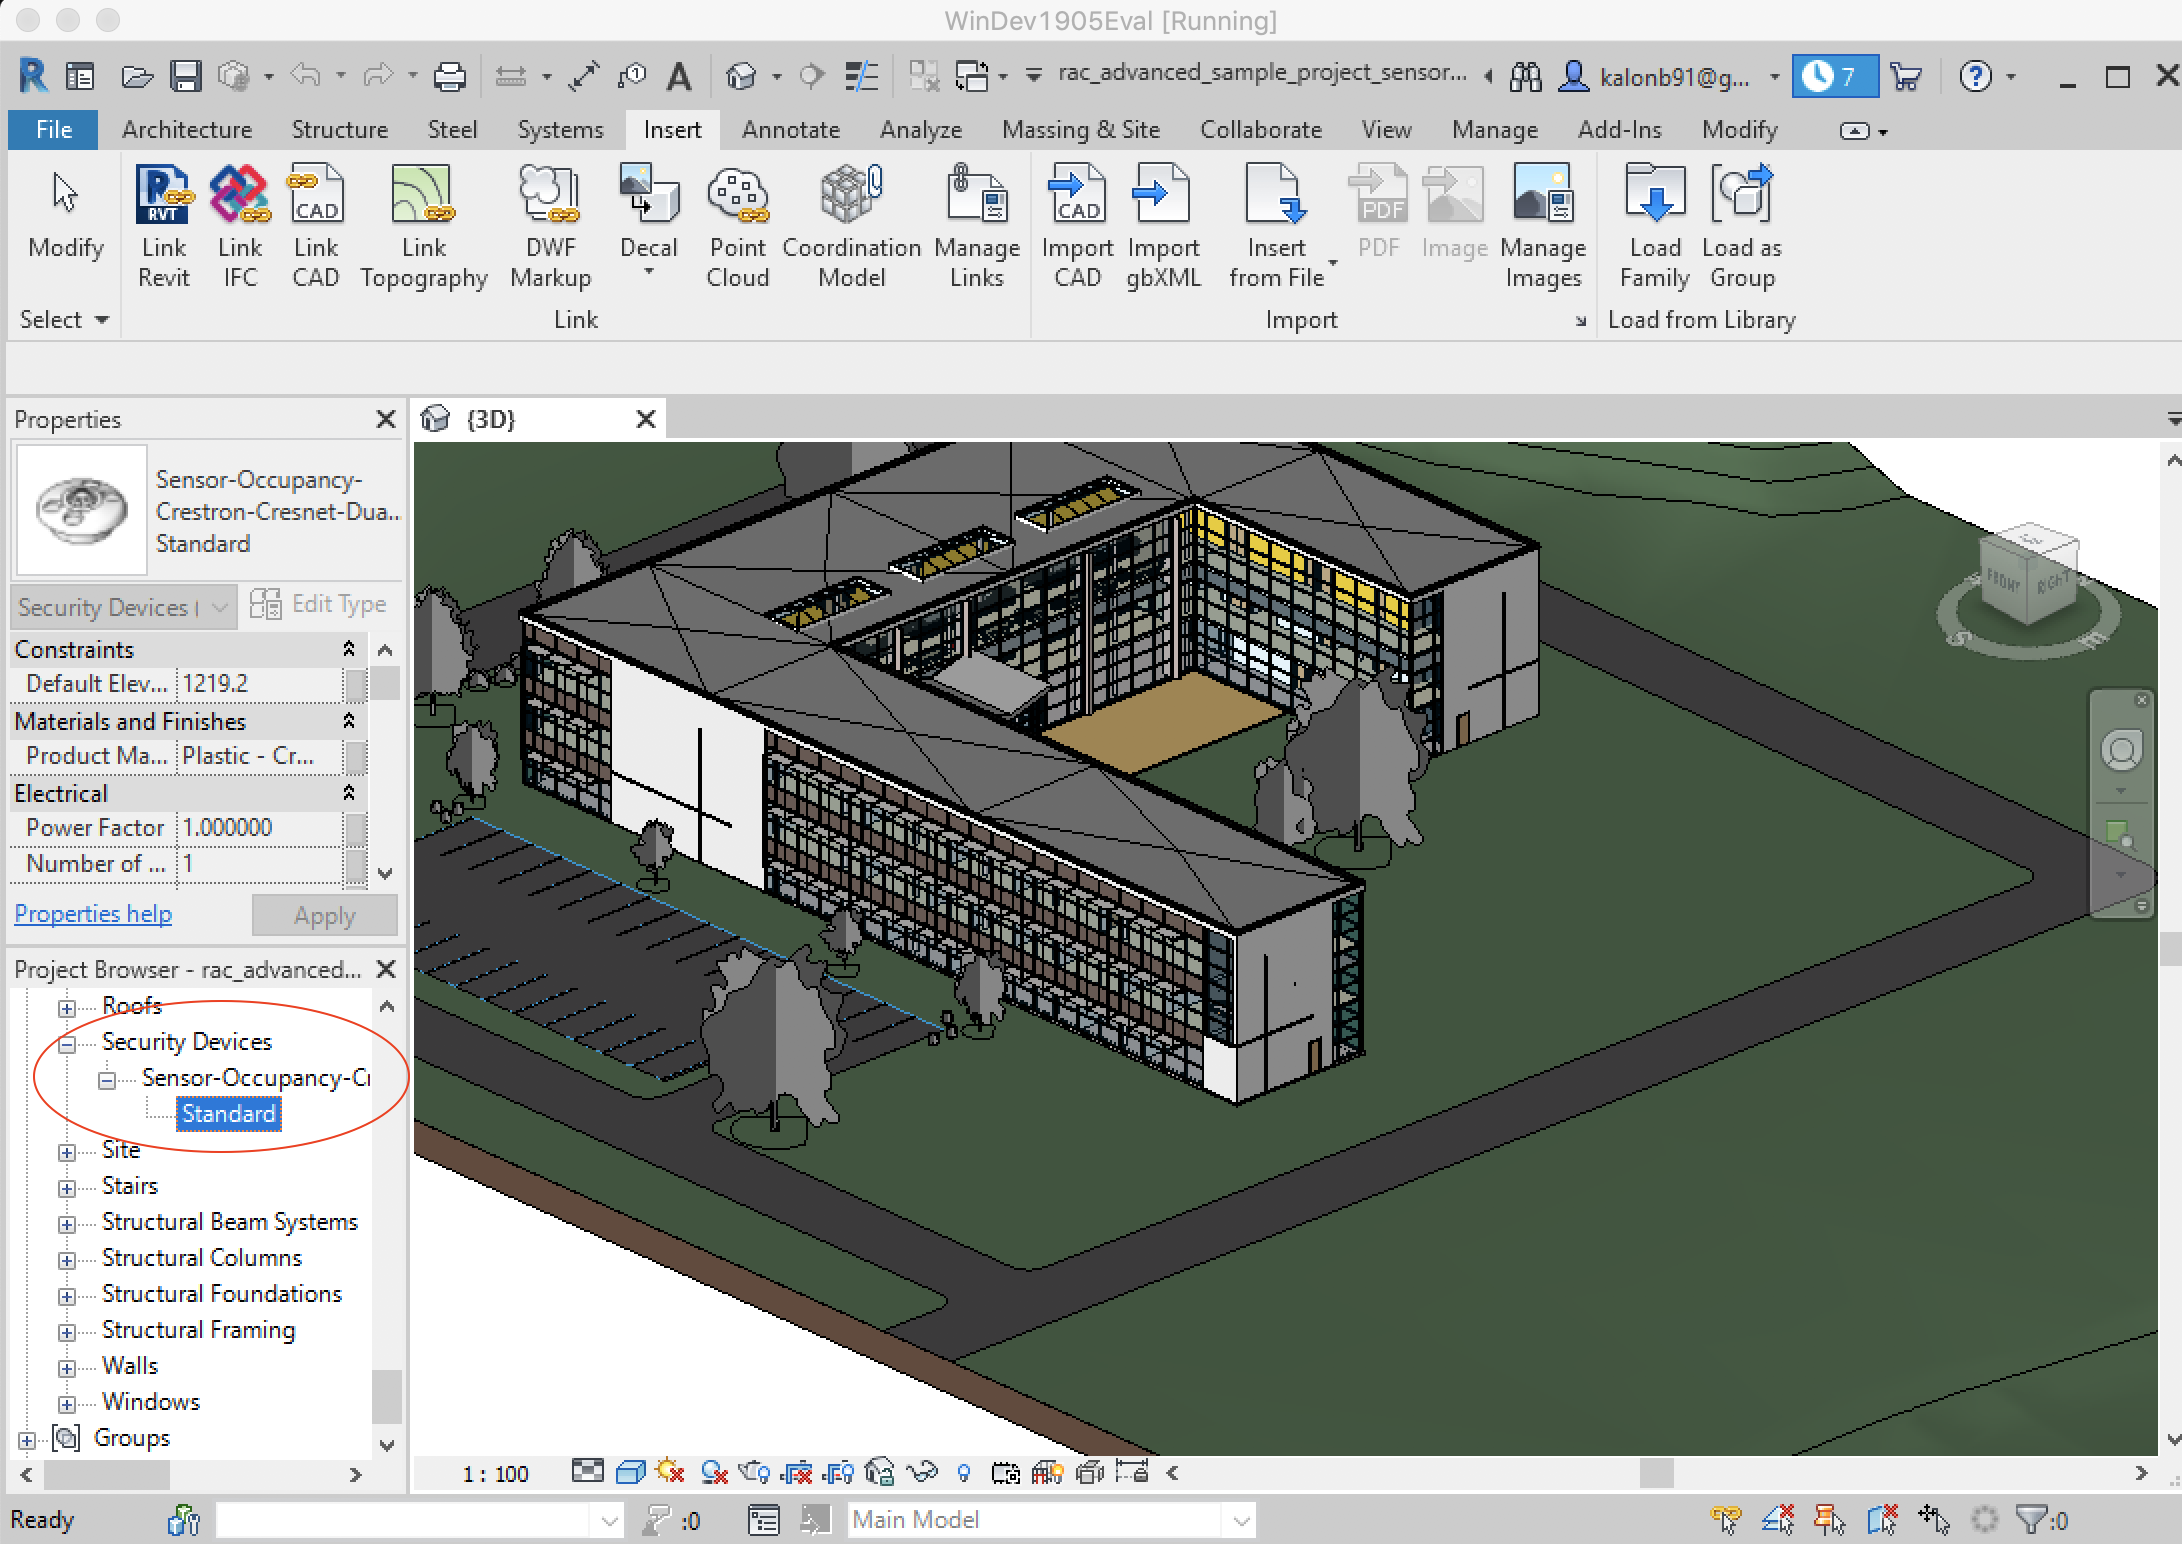Click the Default Elevation value field

point(259,684)
